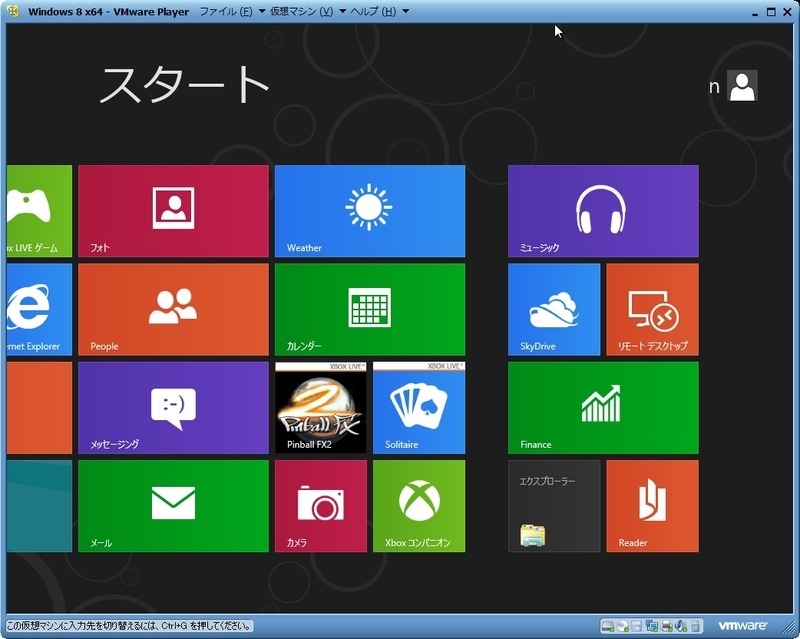Launch the Solitaire tile
The height and width of the screenshot is (639, 800).
419,408
